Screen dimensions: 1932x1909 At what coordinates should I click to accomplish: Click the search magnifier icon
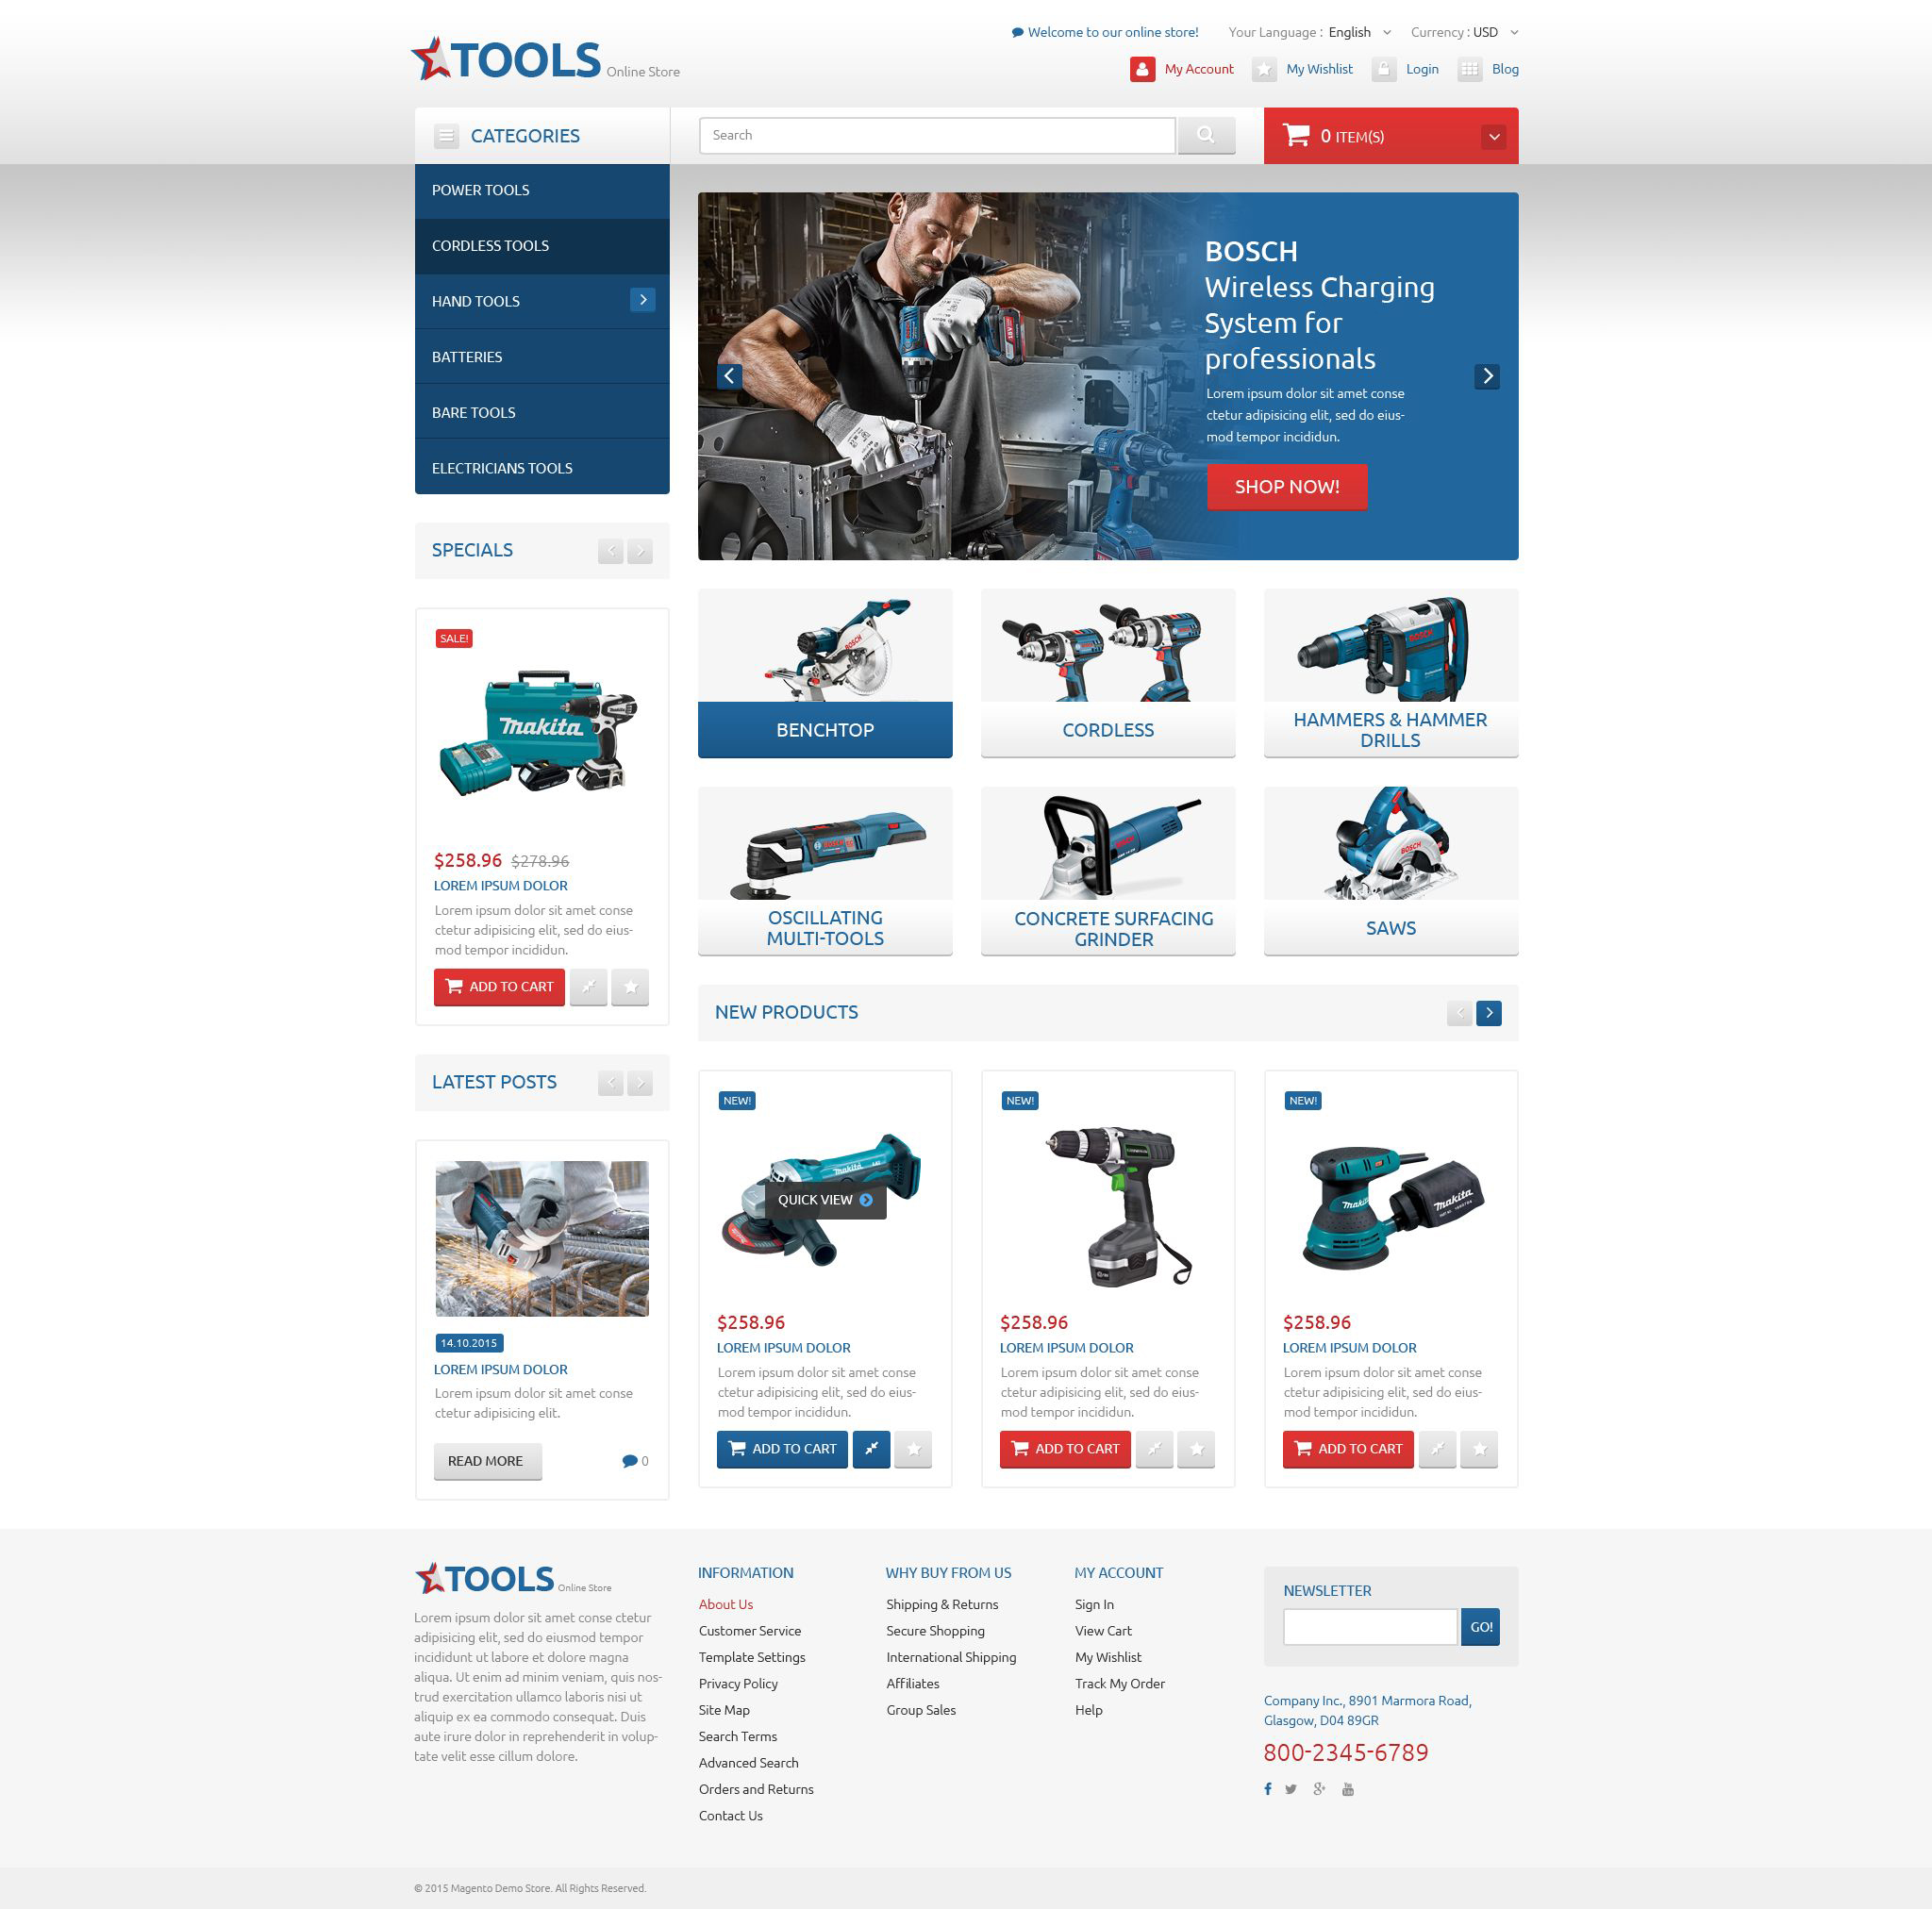point(1207,137)
